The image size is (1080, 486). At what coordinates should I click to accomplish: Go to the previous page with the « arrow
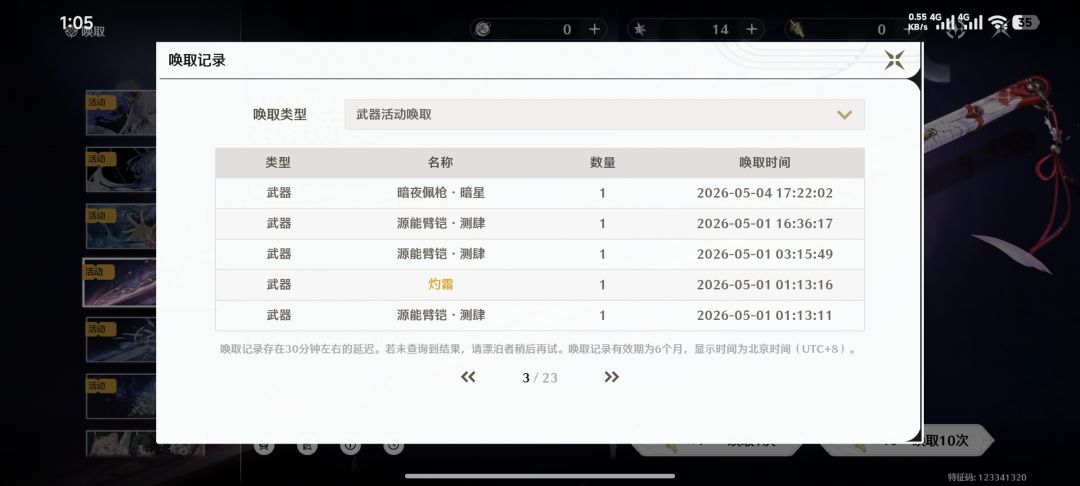pyautogui.click(x=468, y=377)
